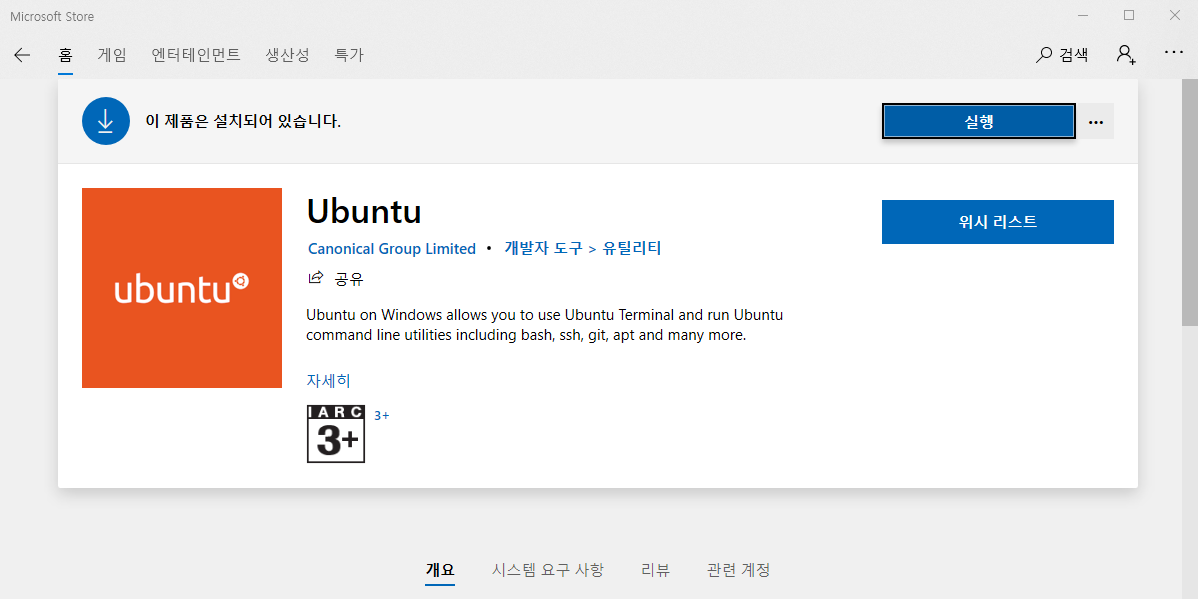Viewport: 1198px width, 599px height.
Task: Select the 개요 section tab
Action: click(440, 570)
